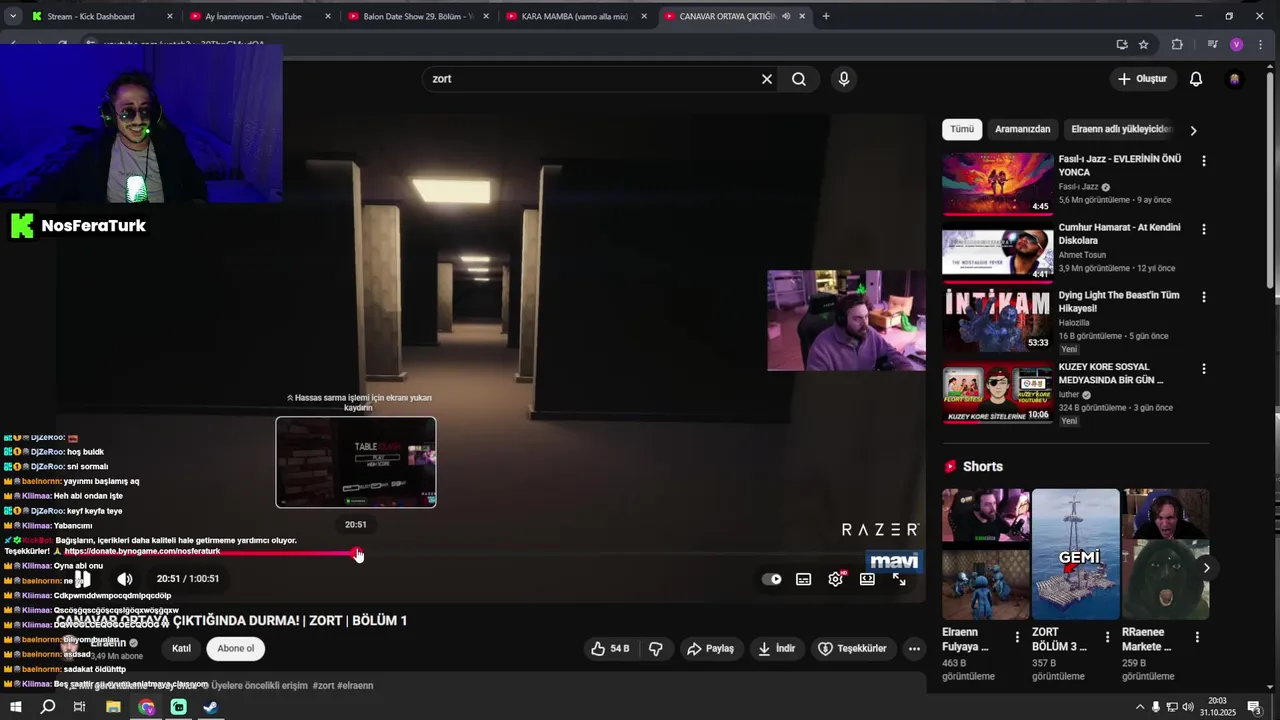Viewport: 1280px width, 720px height.
Task: Open YouTube notifications bell
Action: 1196,79
